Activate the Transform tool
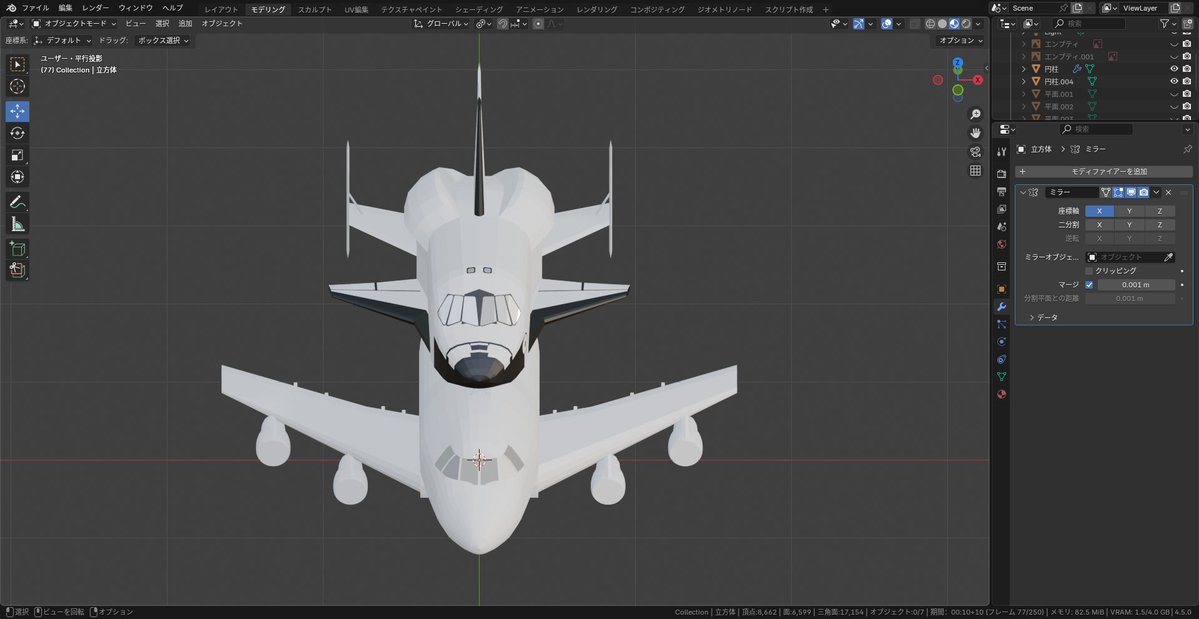Image resolution: width=1199 pixels, height=619 pixels. [x=18, y=178]
